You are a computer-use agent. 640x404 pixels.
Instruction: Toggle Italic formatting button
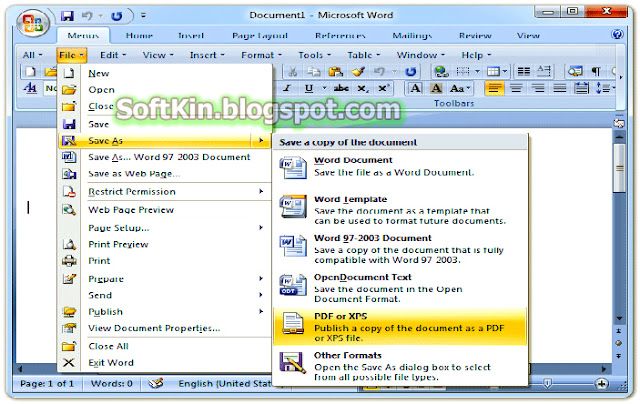coord(287,89)
